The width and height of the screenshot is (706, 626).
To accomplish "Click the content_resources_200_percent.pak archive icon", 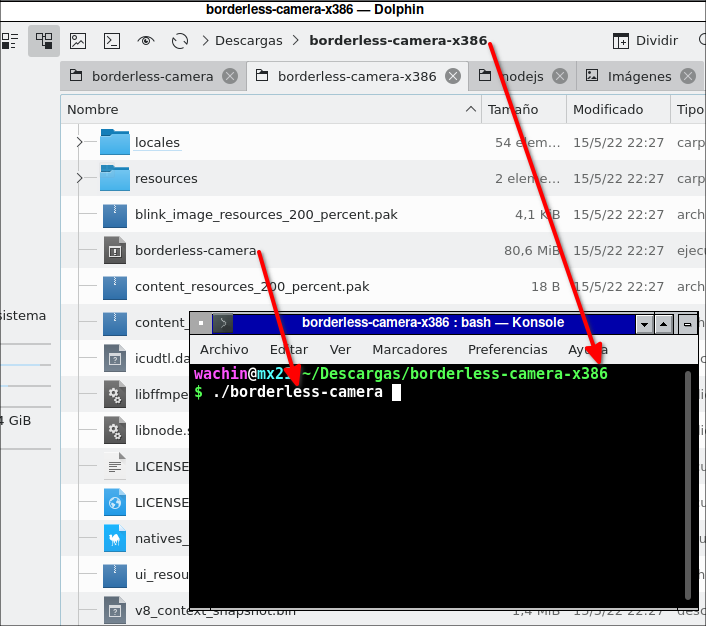I will point(115,287).
